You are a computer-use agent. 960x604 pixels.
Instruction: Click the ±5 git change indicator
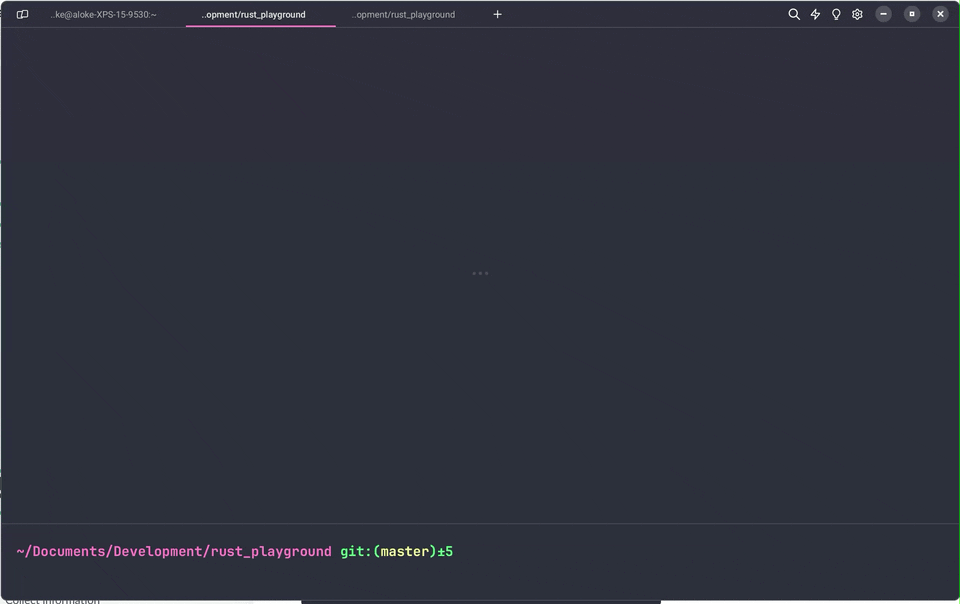point(447,551)
